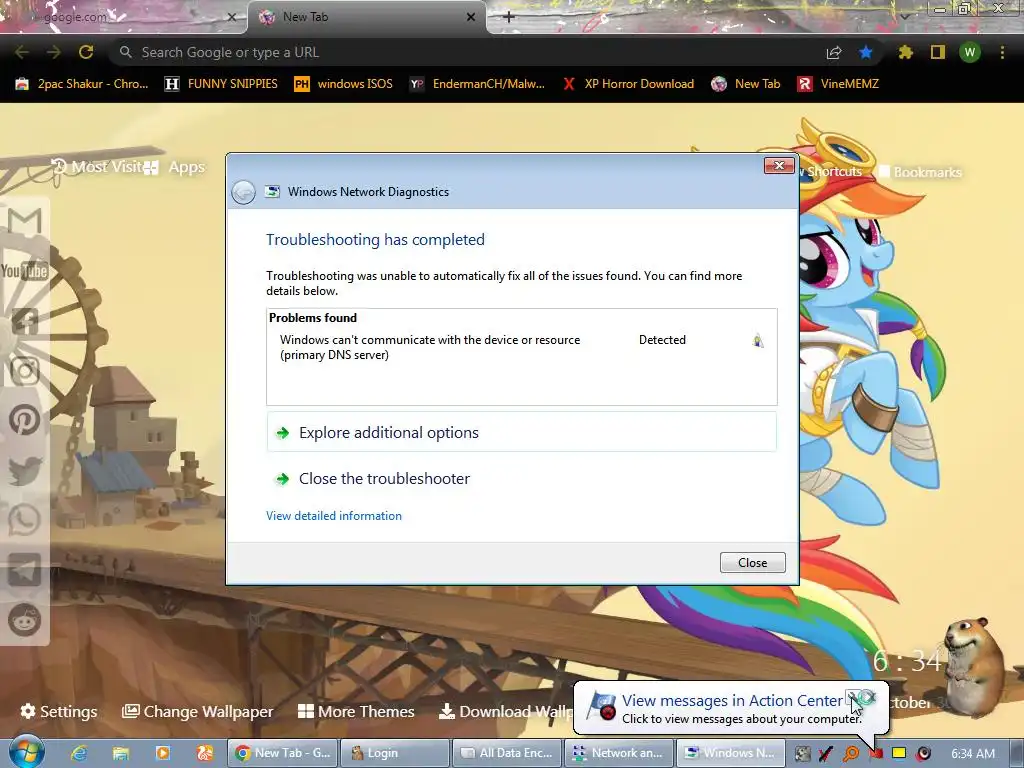Open FUNNY SNIPPIES bookmark
Viewport: 1024px width, 768px height.
click(x=221, y=84)
